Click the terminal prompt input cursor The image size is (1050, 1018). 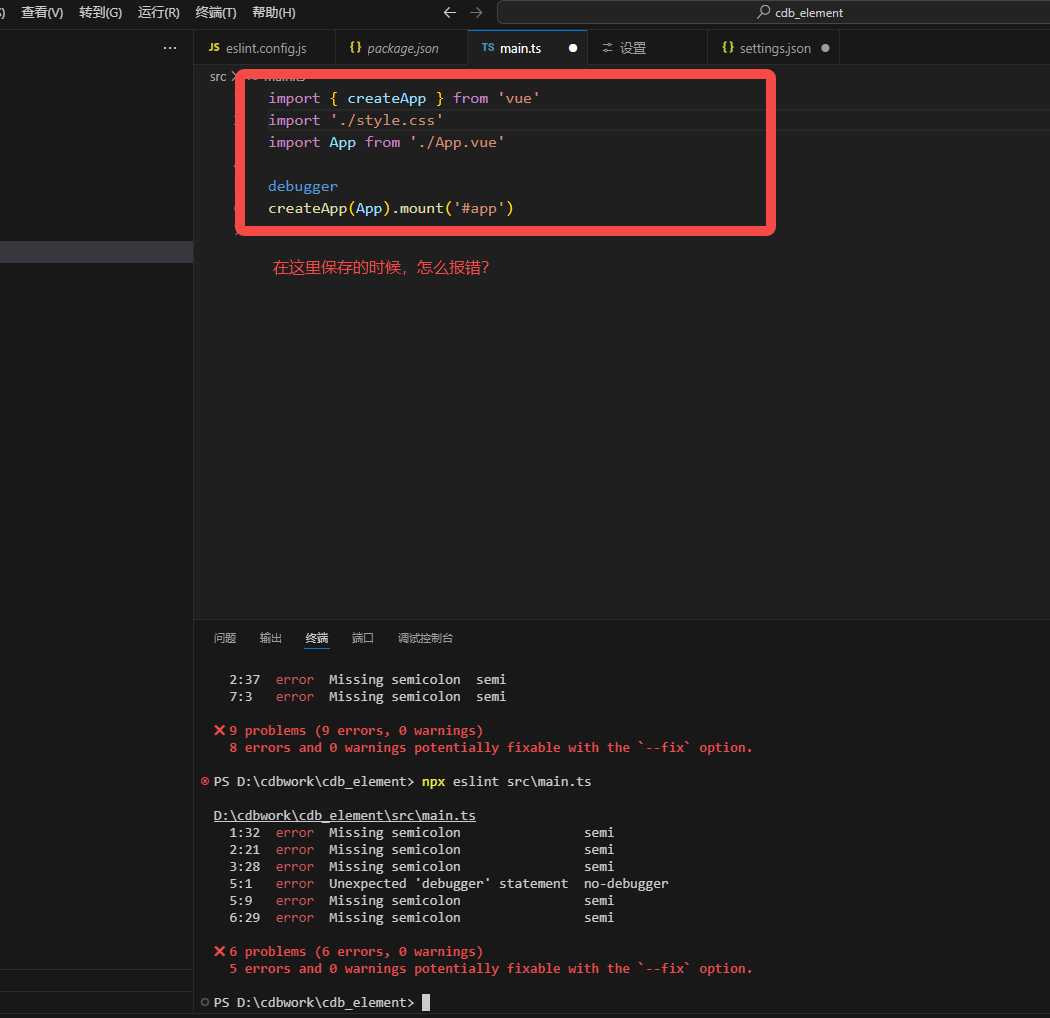click(426, 1002)
